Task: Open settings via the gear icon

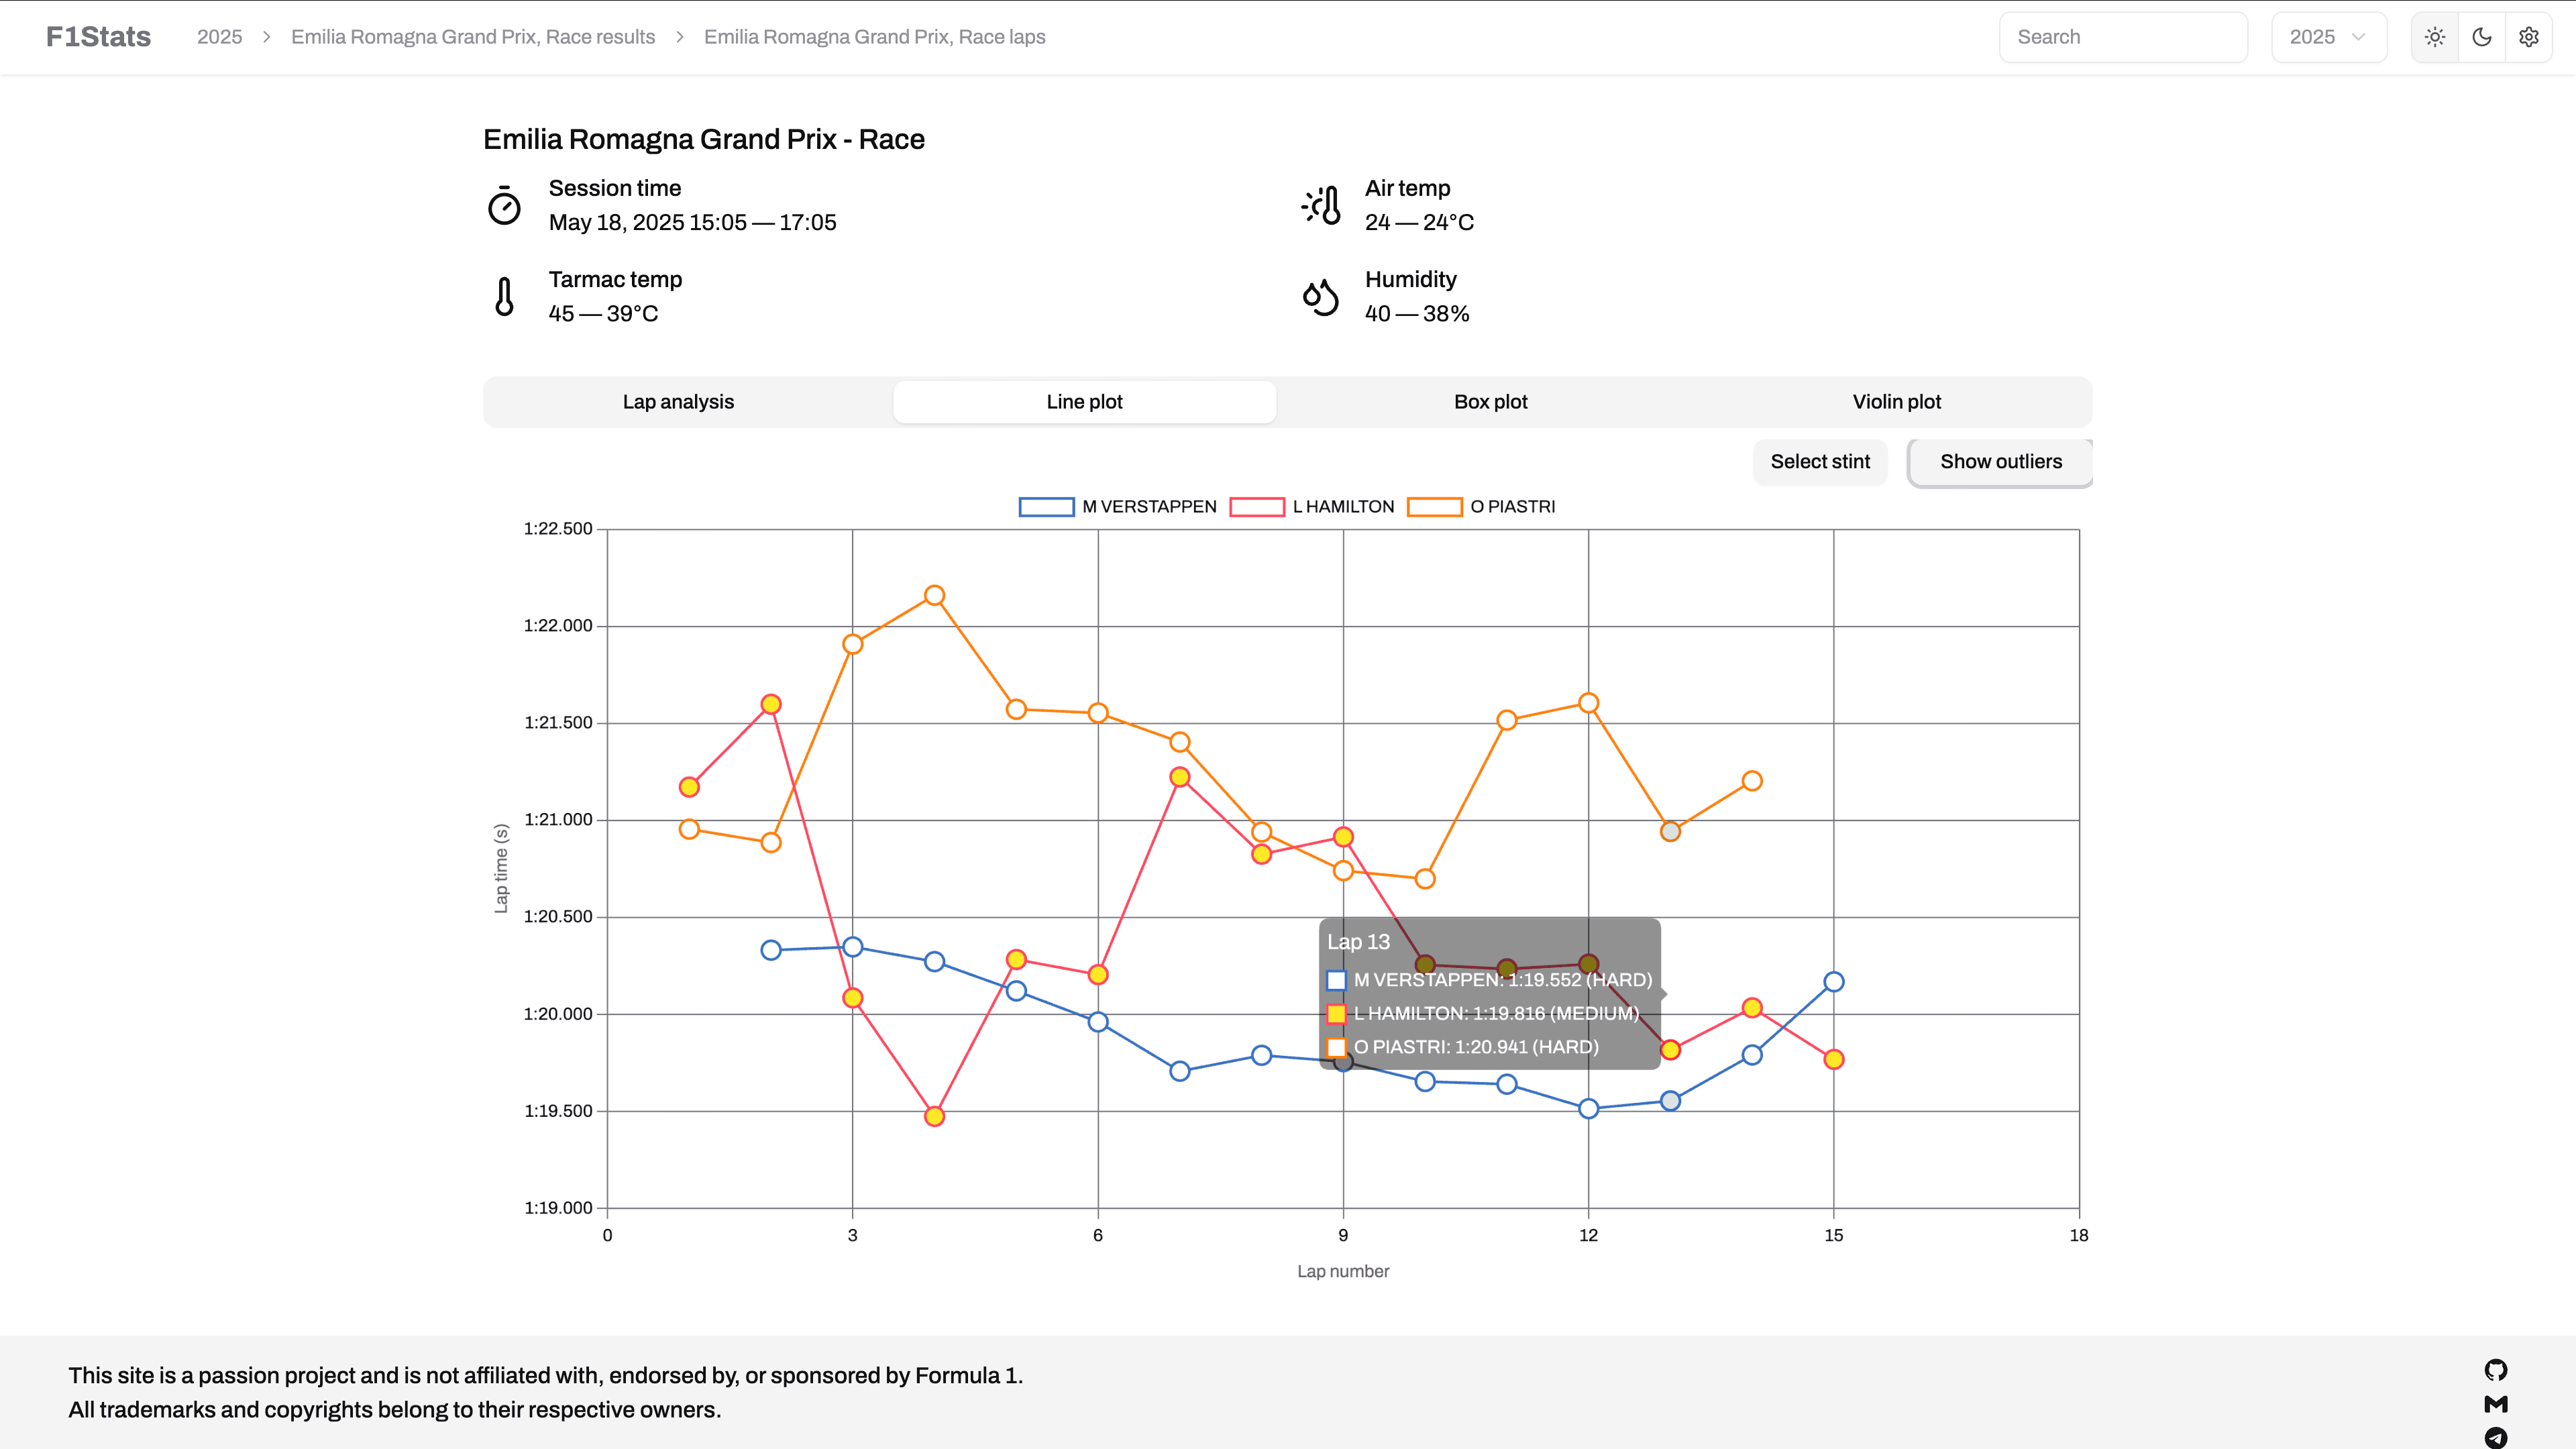Action: pyautogui.click(x=2529, y=37)
